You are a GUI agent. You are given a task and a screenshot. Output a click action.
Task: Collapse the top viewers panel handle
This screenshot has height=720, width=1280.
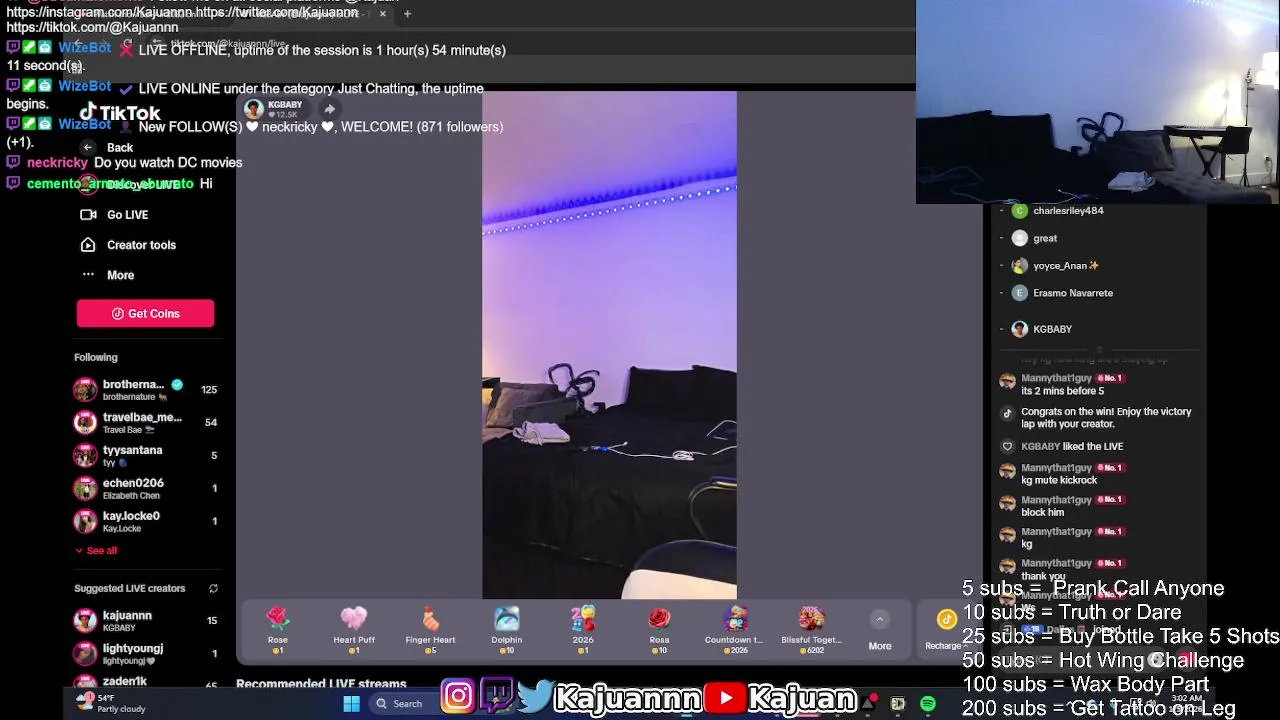[1099, 350]
